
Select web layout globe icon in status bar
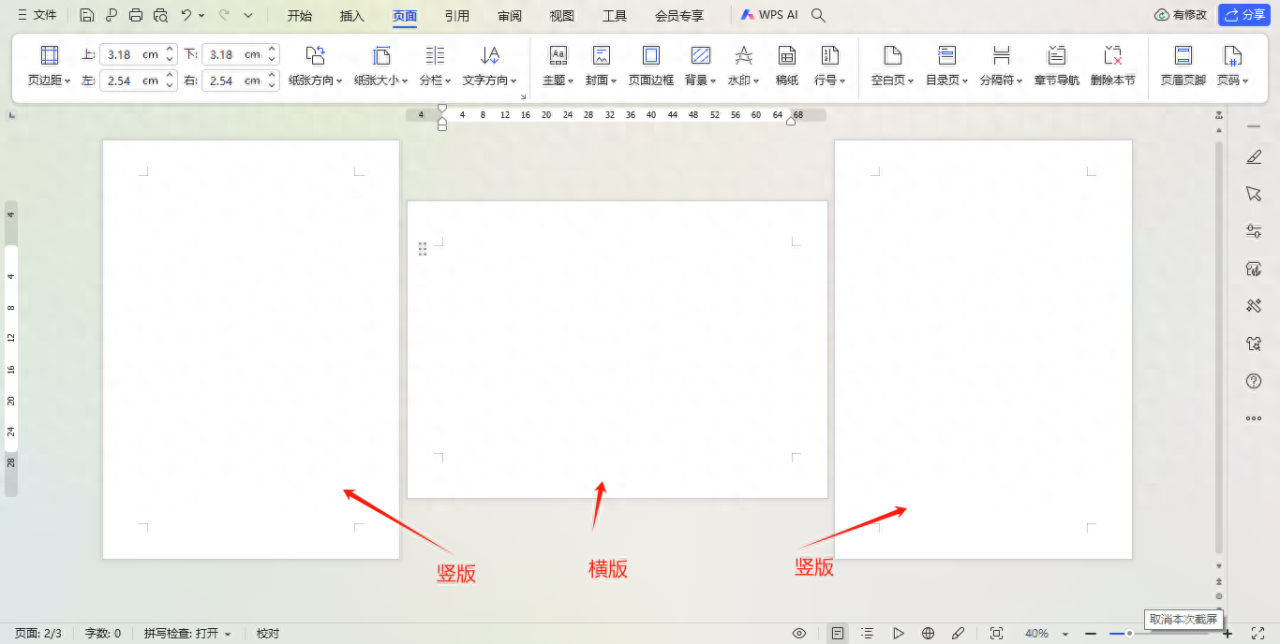pyautogui.click(x=928, y=633)
